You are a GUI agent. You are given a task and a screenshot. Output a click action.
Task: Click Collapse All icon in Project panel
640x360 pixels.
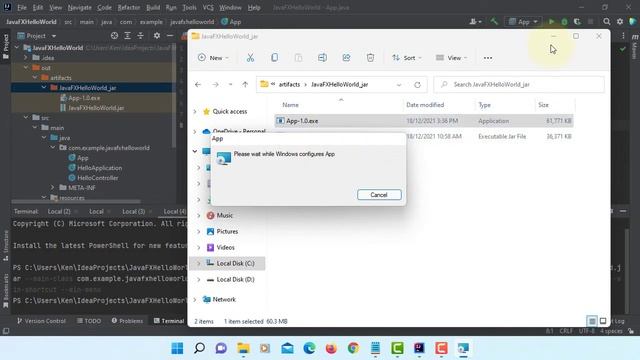coord(140,36)
